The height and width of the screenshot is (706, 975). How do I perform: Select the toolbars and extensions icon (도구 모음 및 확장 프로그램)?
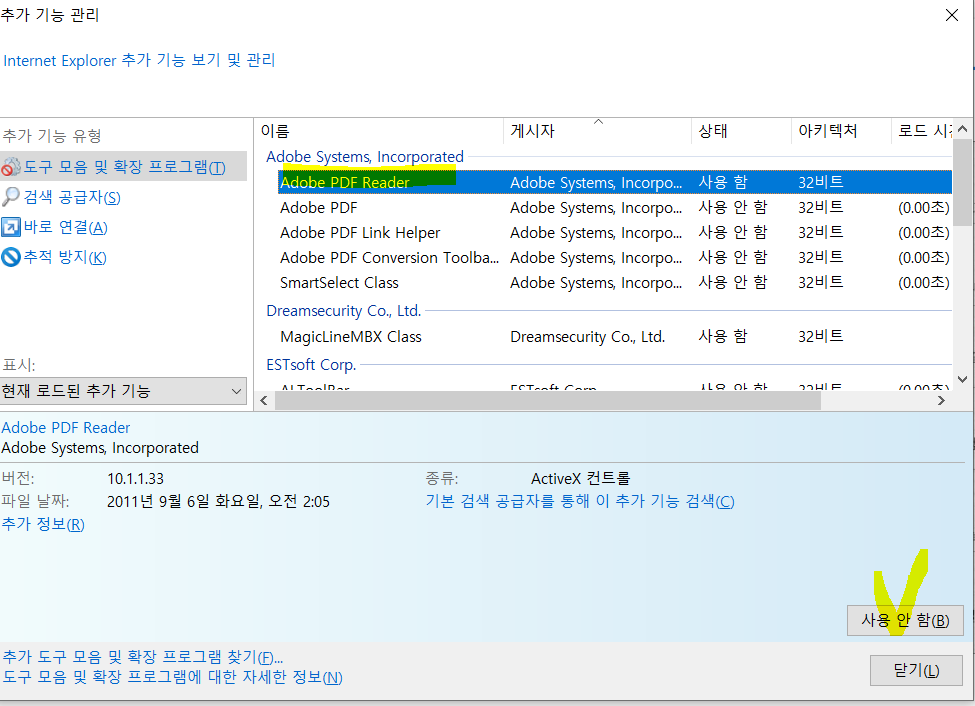coord(11,167)
